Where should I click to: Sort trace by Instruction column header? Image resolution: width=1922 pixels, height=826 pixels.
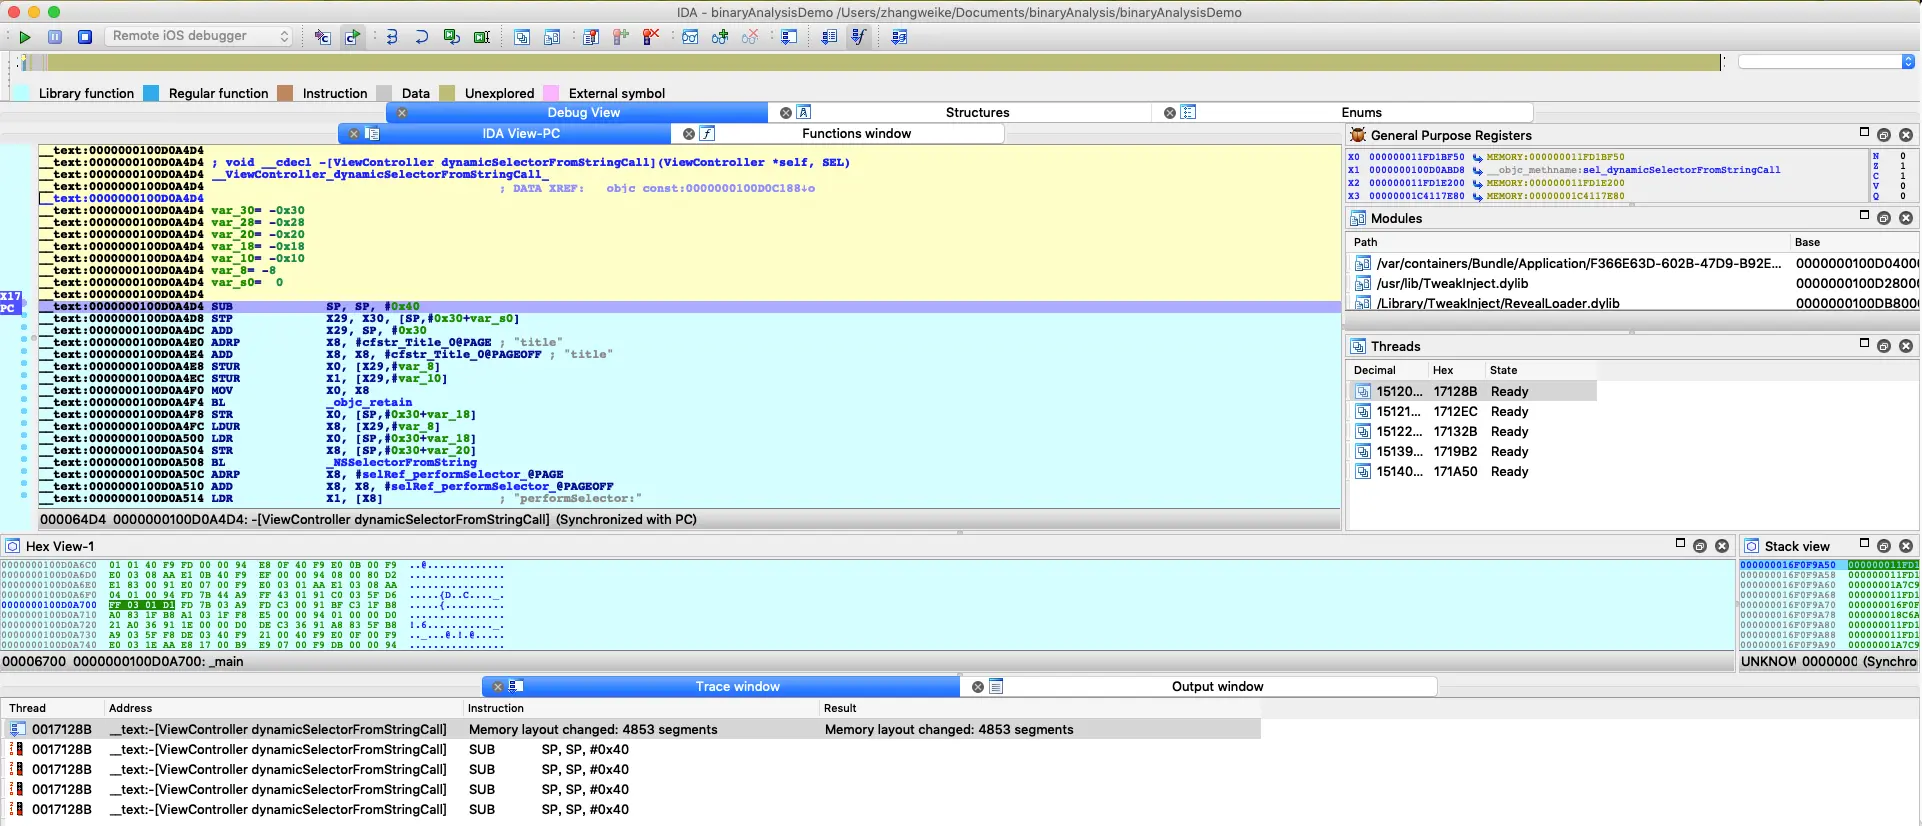tap(639, 708)
